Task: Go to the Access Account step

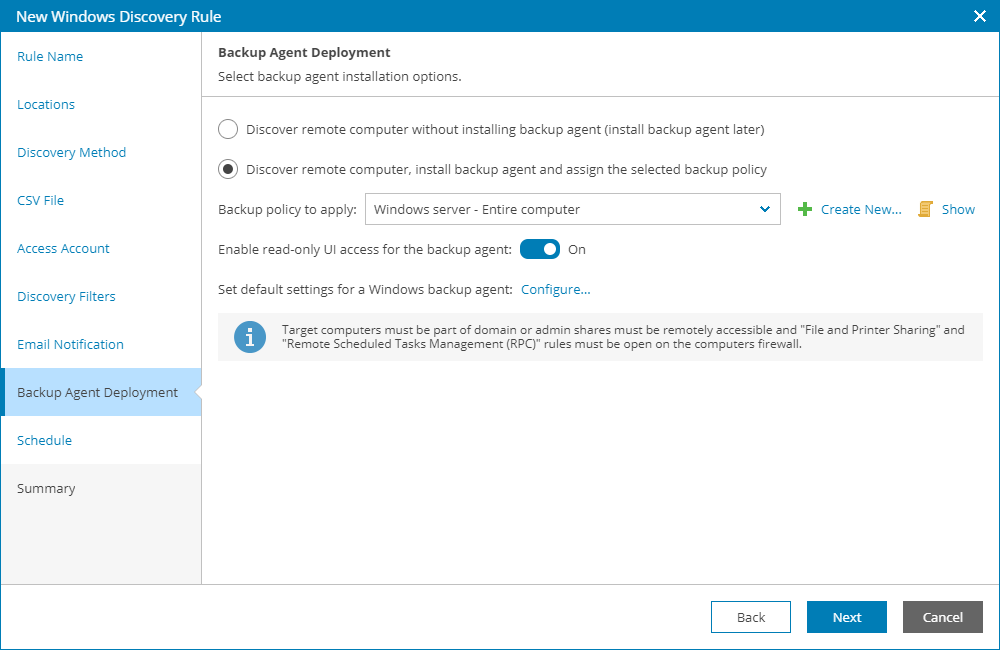Action: point(63,249)
